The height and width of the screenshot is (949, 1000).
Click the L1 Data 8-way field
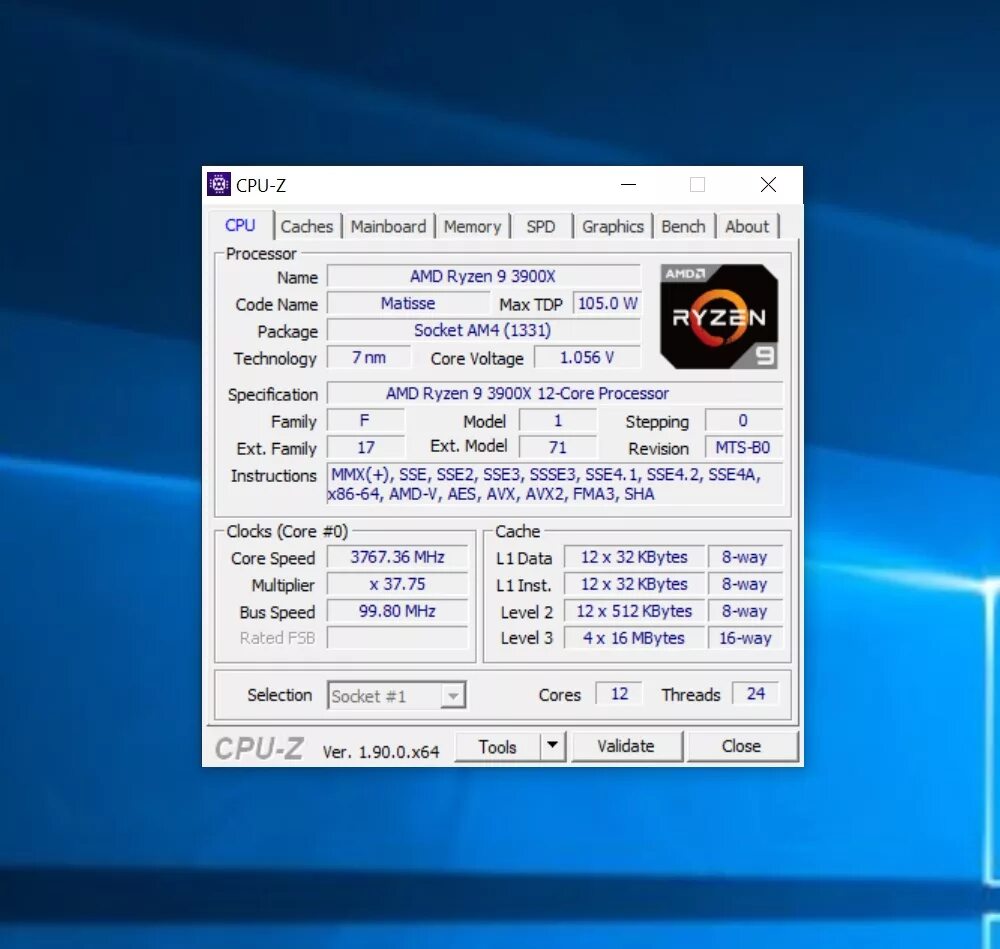click(x=745, y=557)
